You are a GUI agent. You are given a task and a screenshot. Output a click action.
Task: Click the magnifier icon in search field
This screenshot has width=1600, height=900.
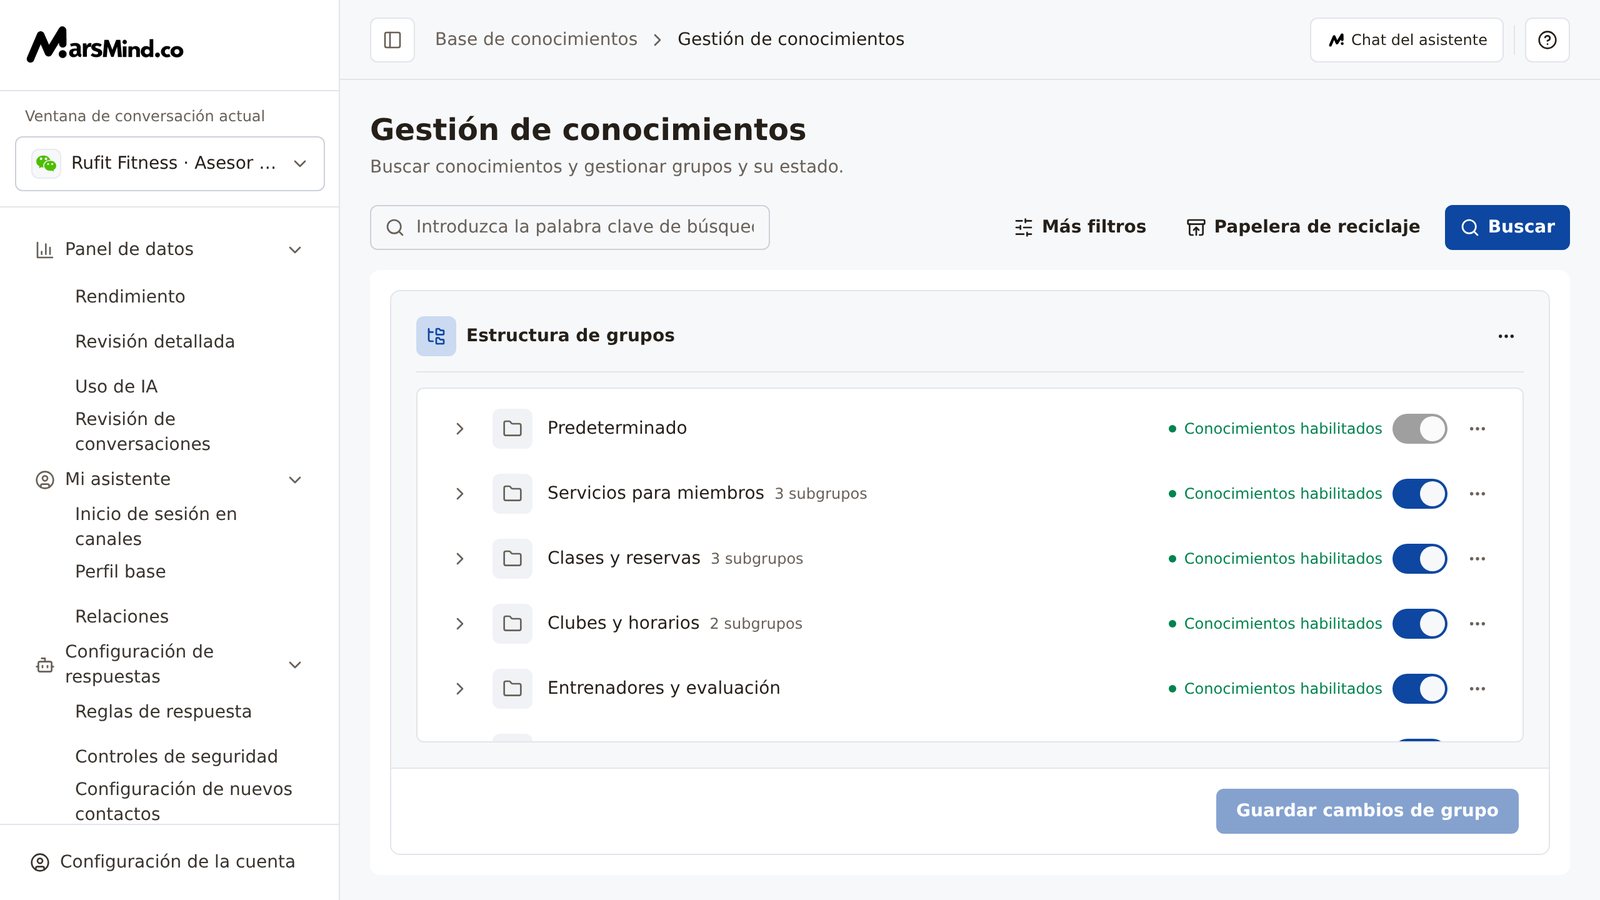[395, 228]
